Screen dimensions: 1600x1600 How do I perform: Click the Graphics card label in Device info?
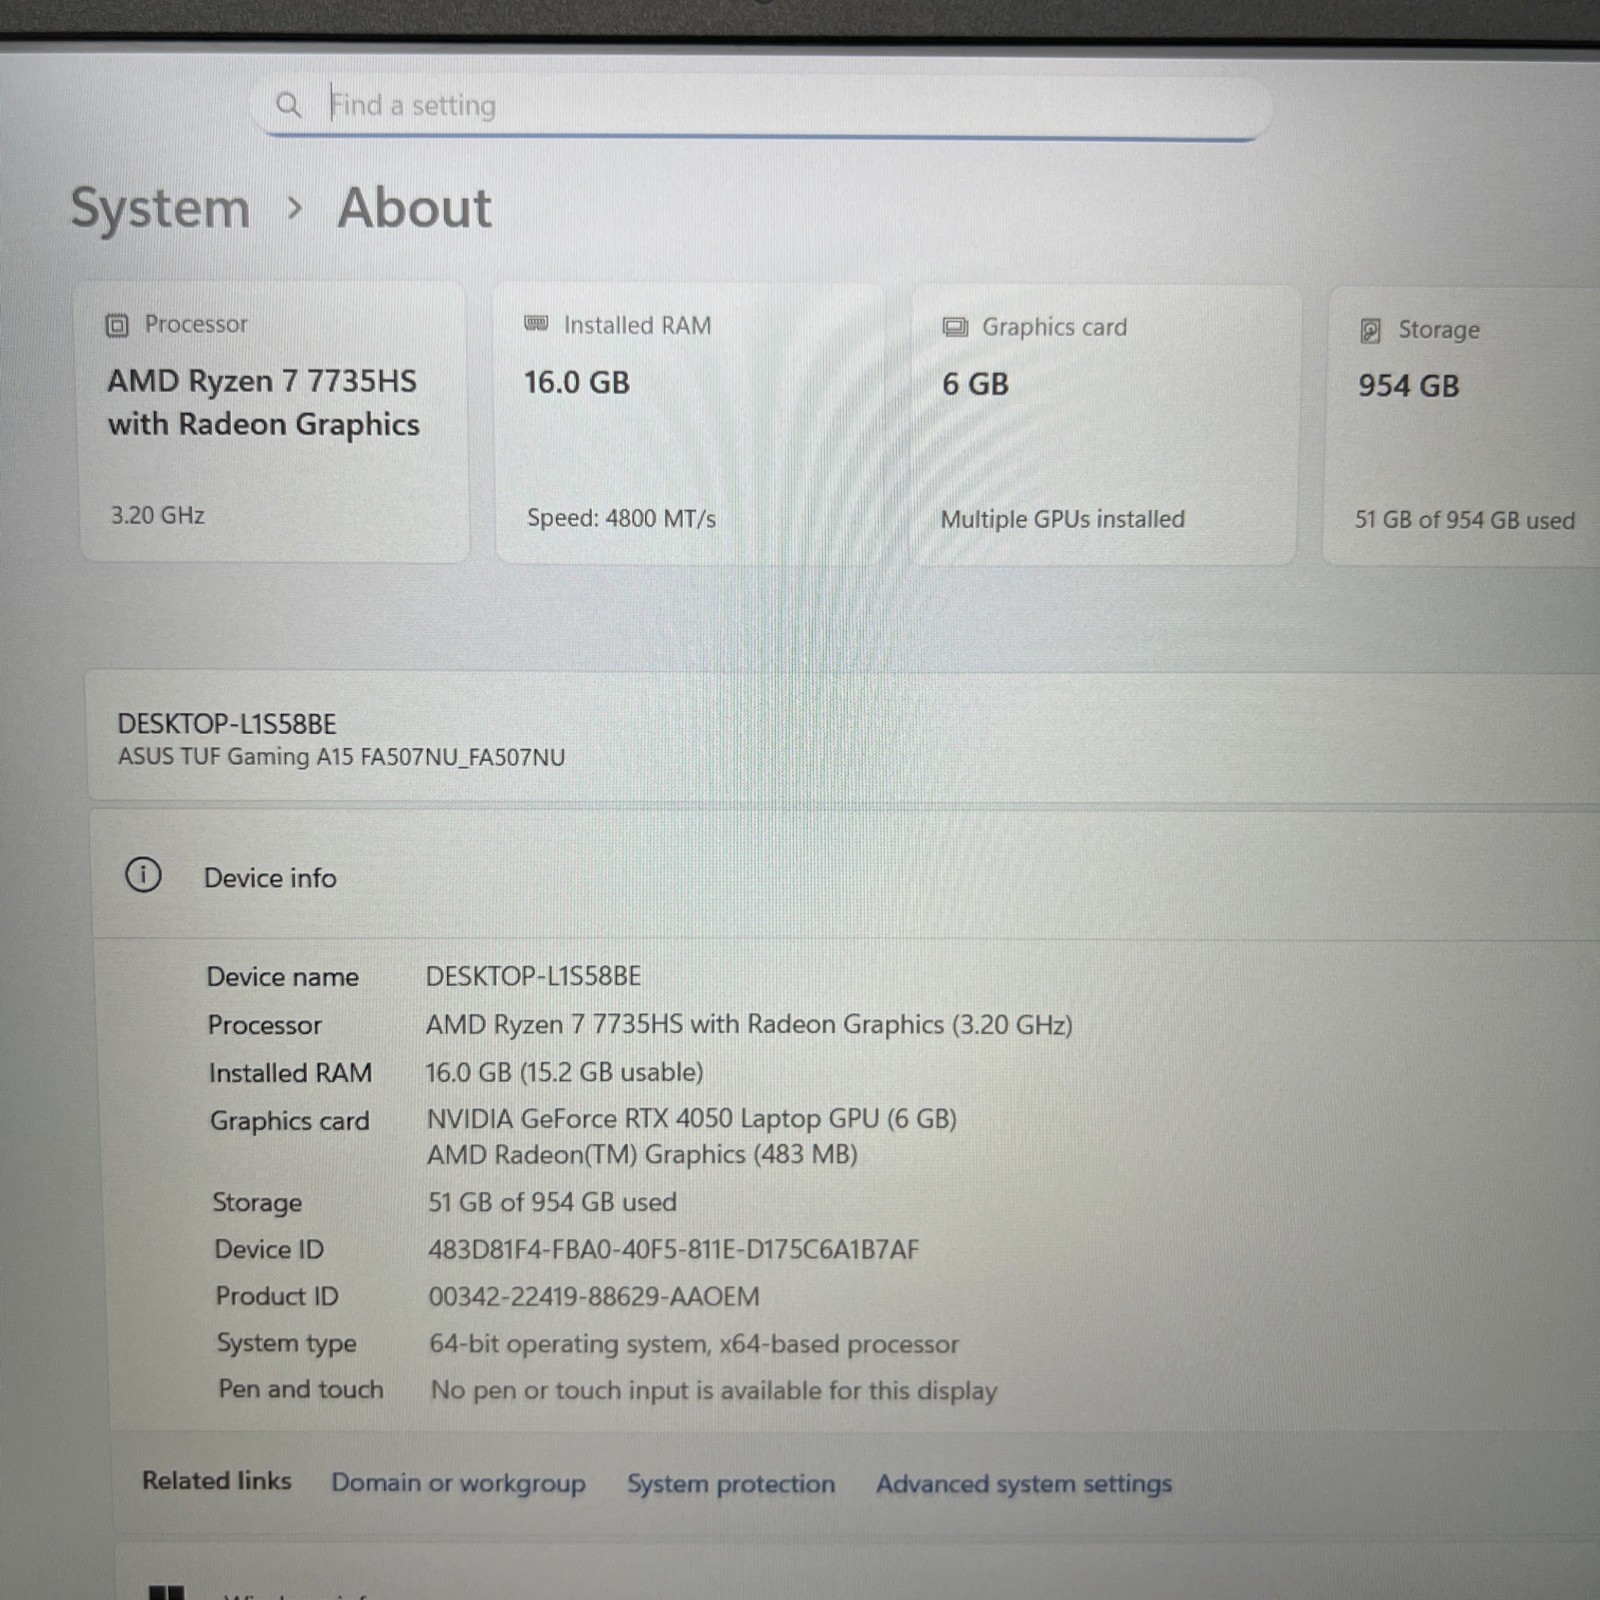[x=289, y=1121]
